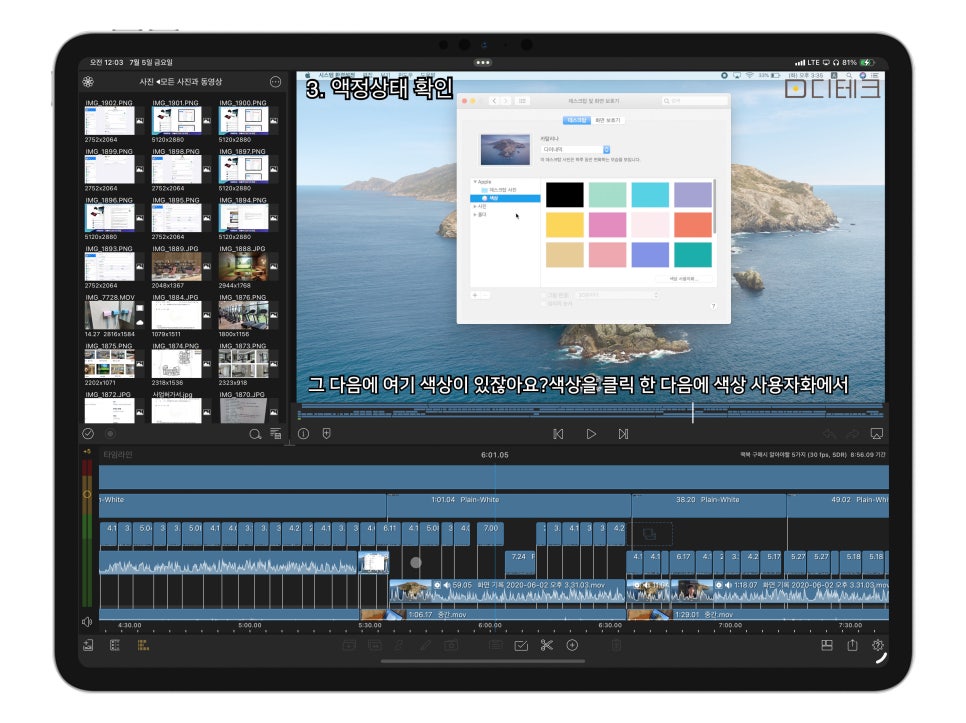
Task: Toggle multi-select mode in the library
Action: (x=88, y=434)
